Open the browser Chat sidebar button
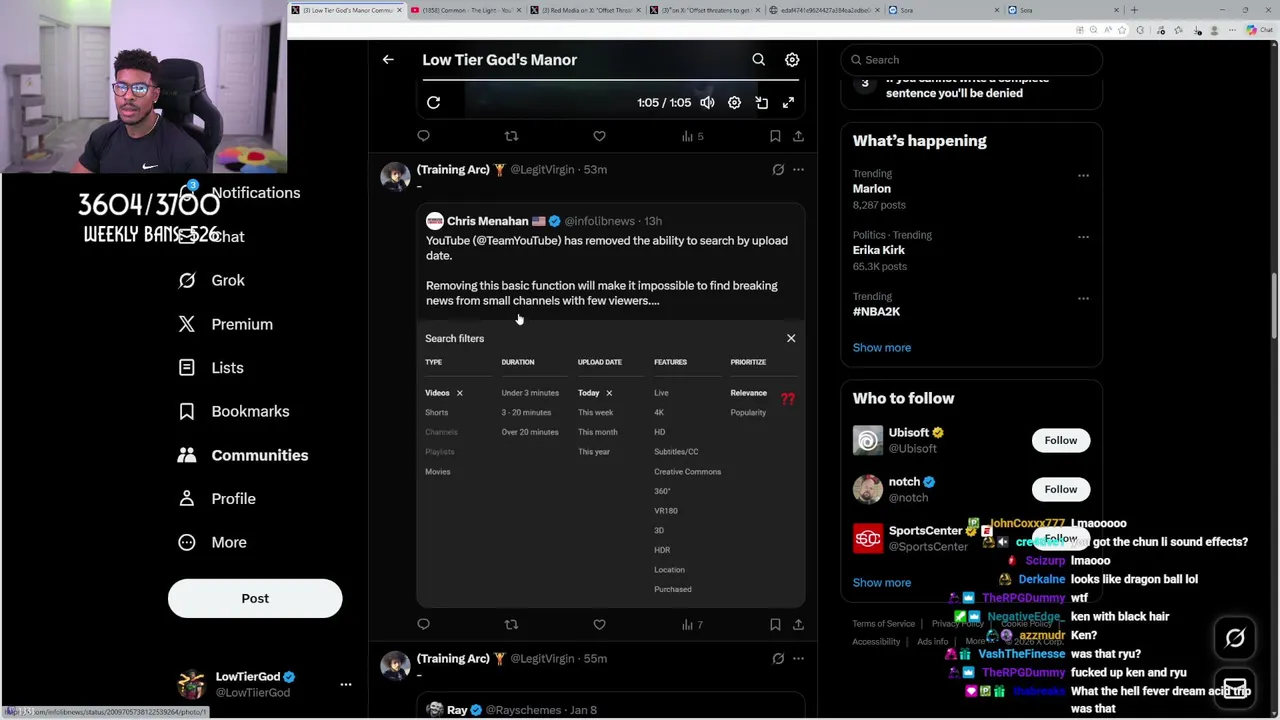 tap(1259, 30)
